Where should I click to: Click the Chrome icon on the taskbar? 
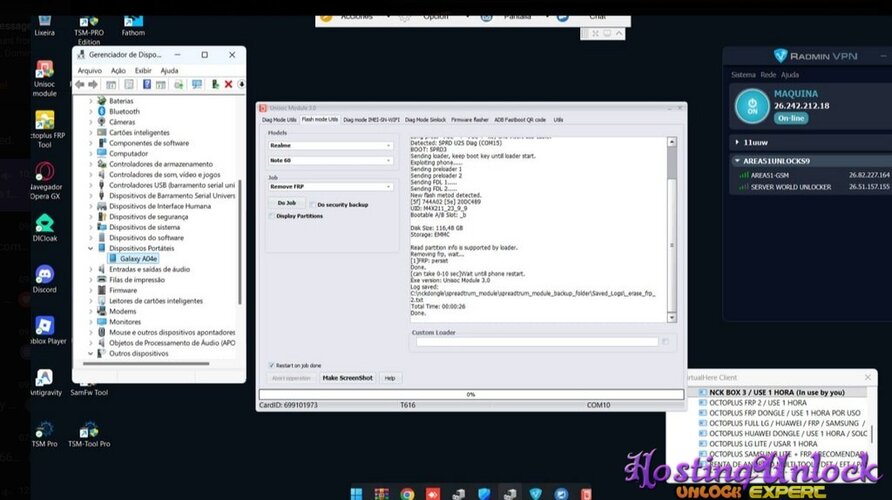(407, 494)
